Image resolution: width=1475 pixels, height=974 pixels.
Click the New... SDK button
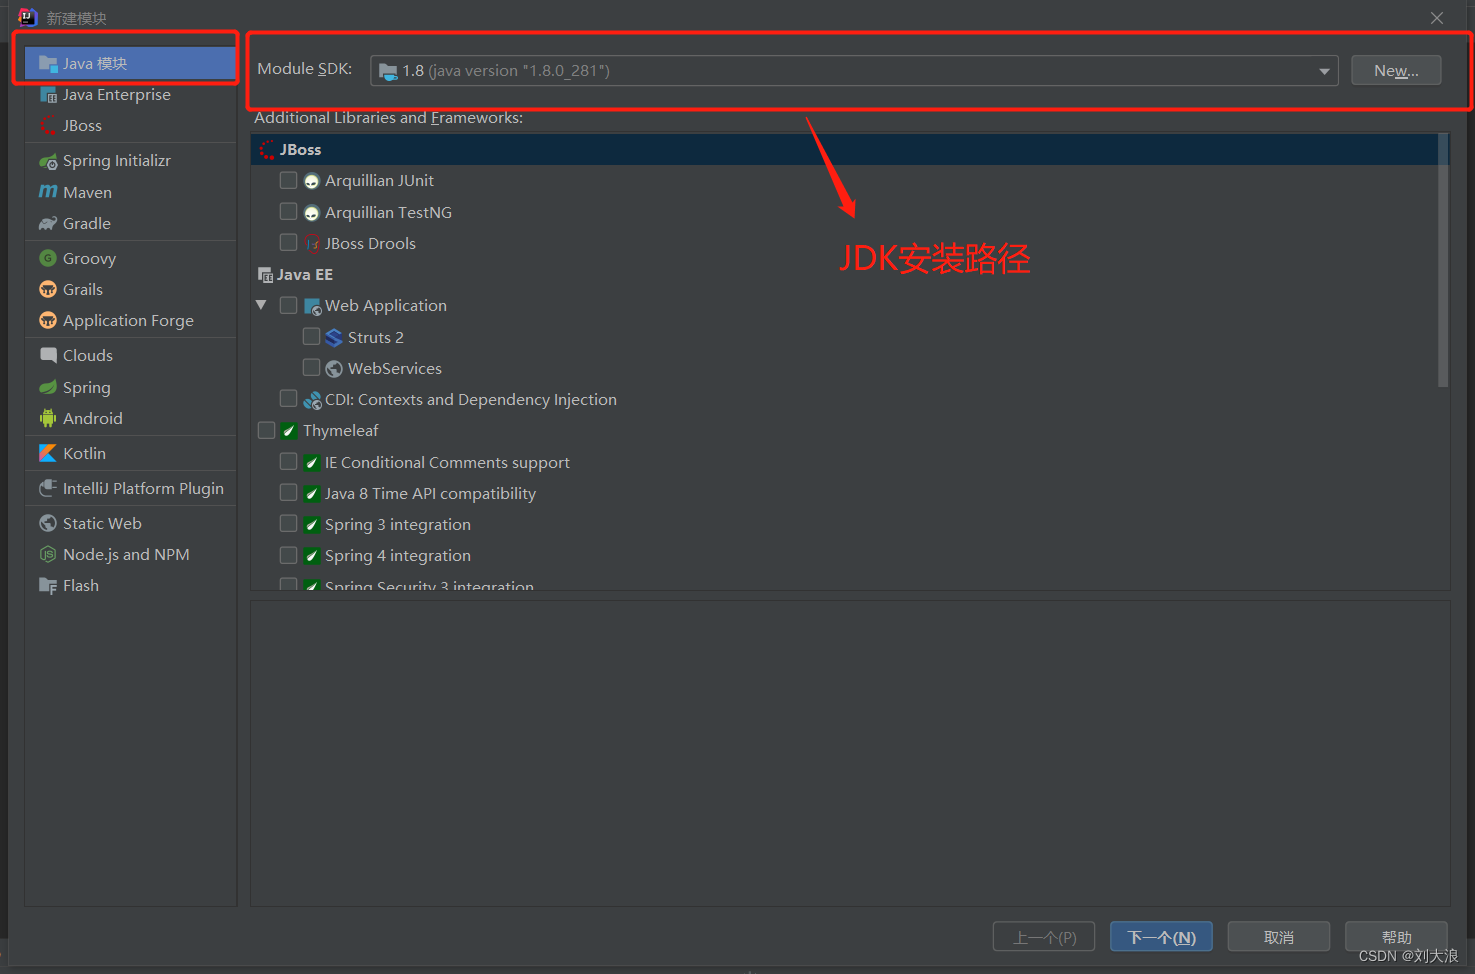tap(1396, 70)
